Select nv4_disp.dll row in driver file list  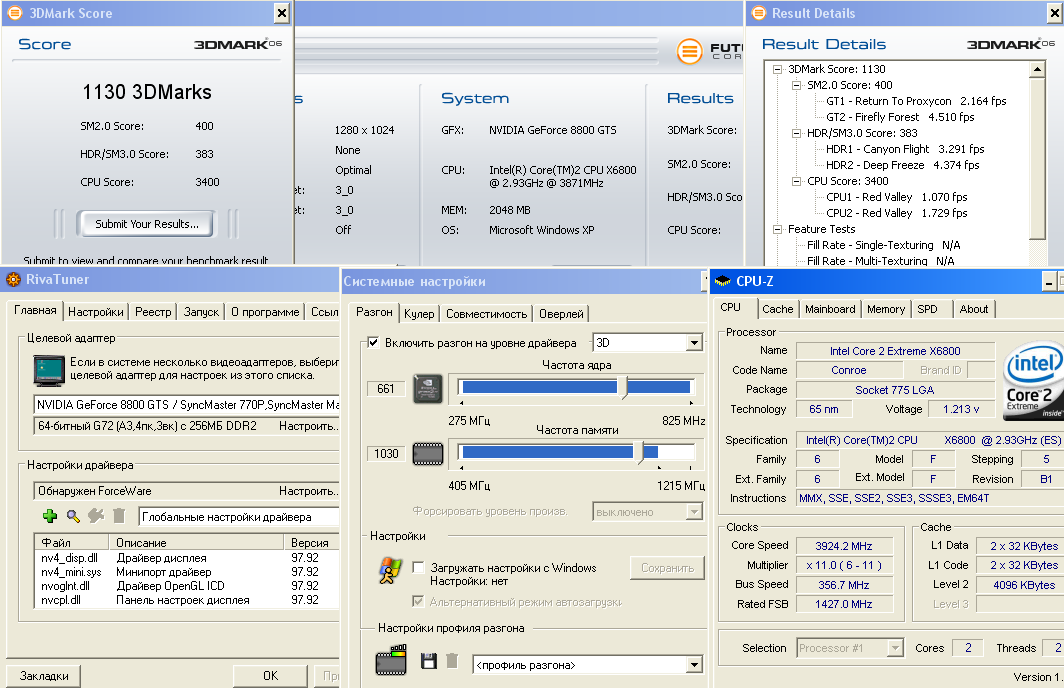coord(187,558)
